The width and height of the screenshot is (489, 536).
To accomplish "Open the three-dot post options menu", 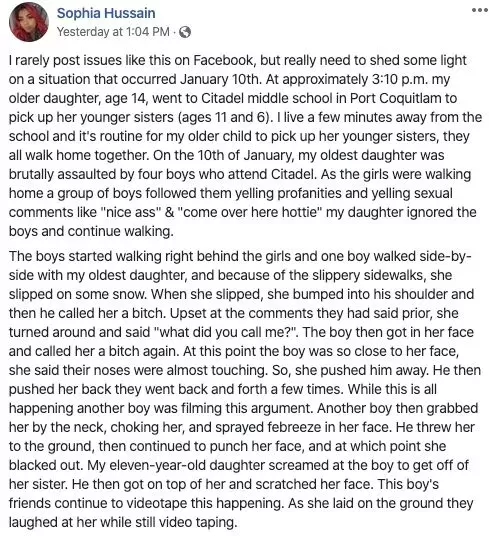I will [x=479, y=10].
